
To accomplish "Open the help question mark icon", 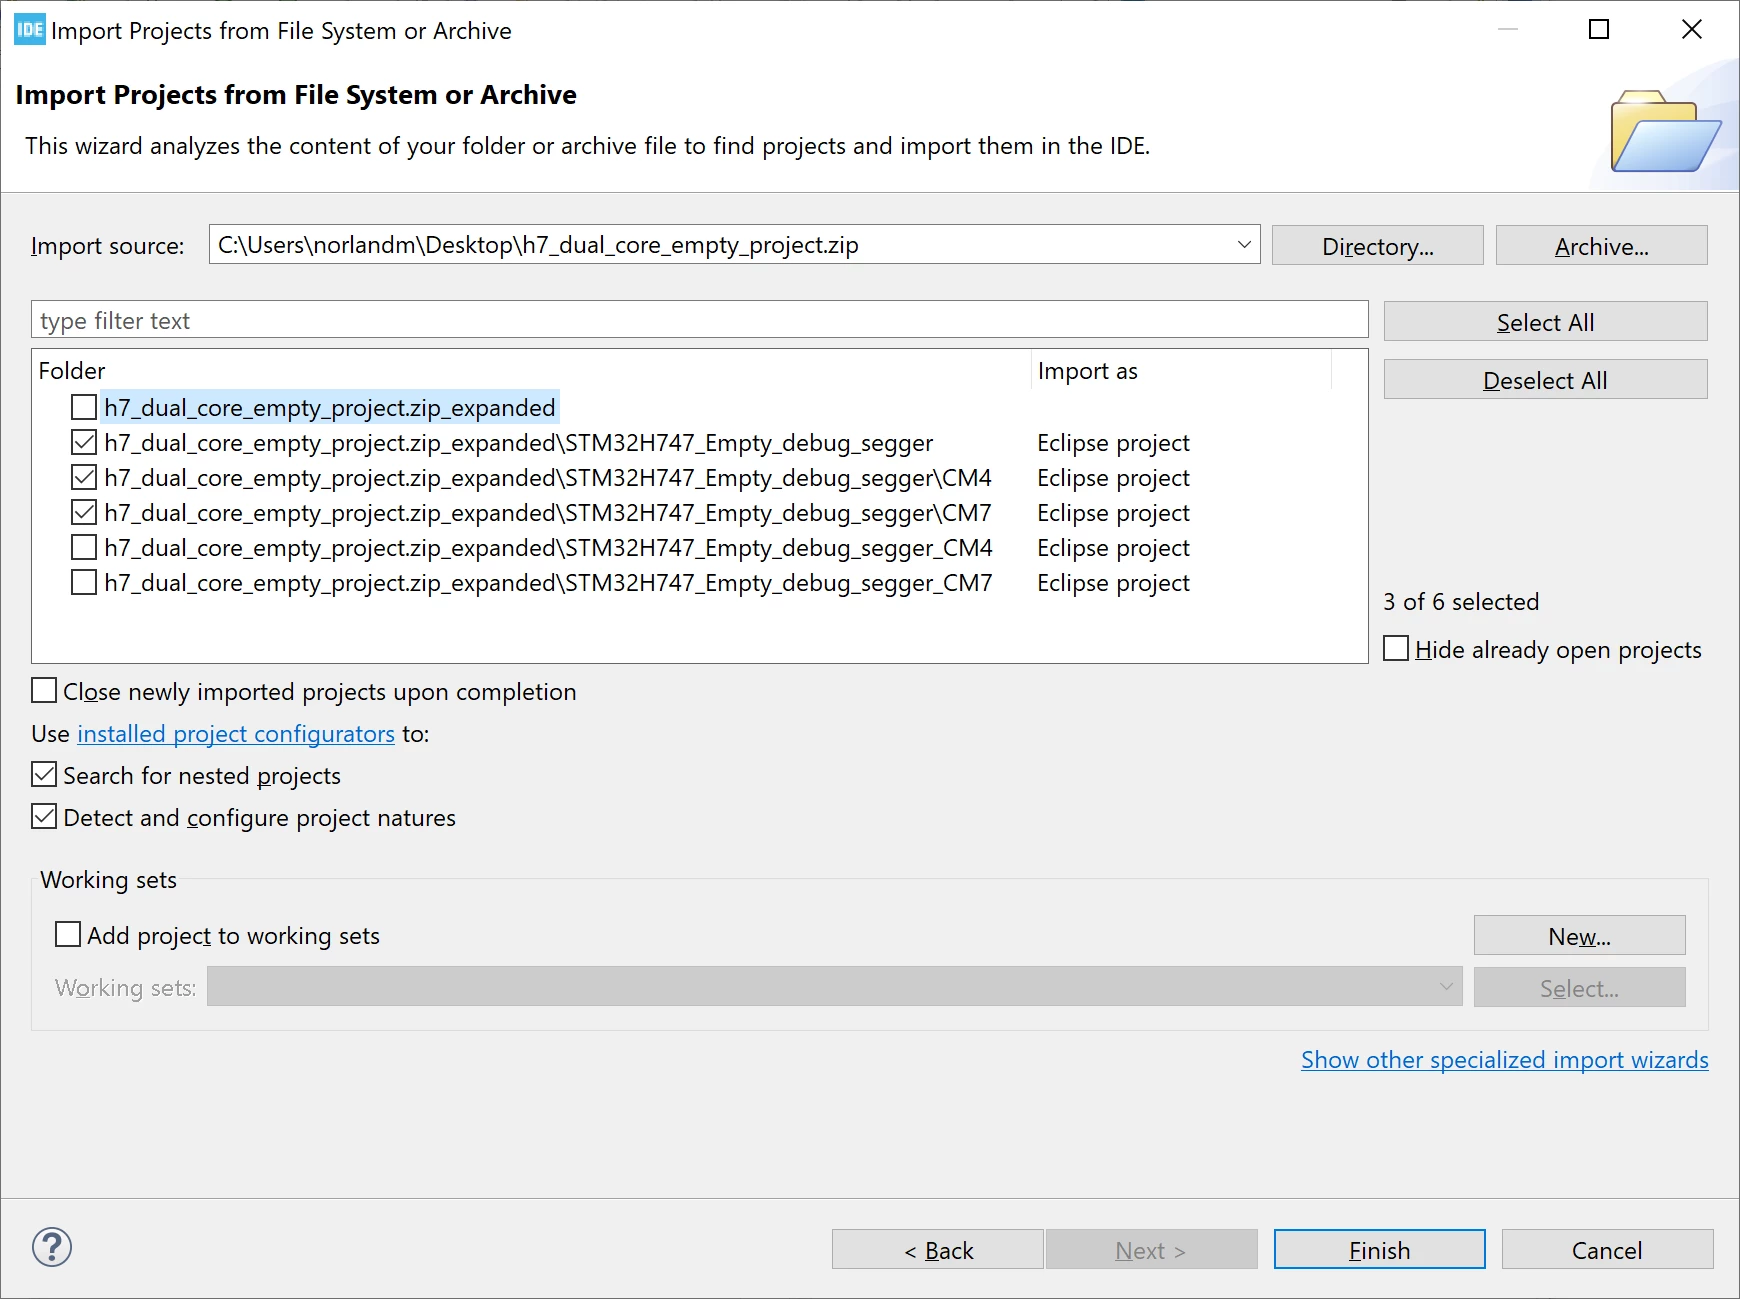I will pyautogui.click(x=52, y=1247).
